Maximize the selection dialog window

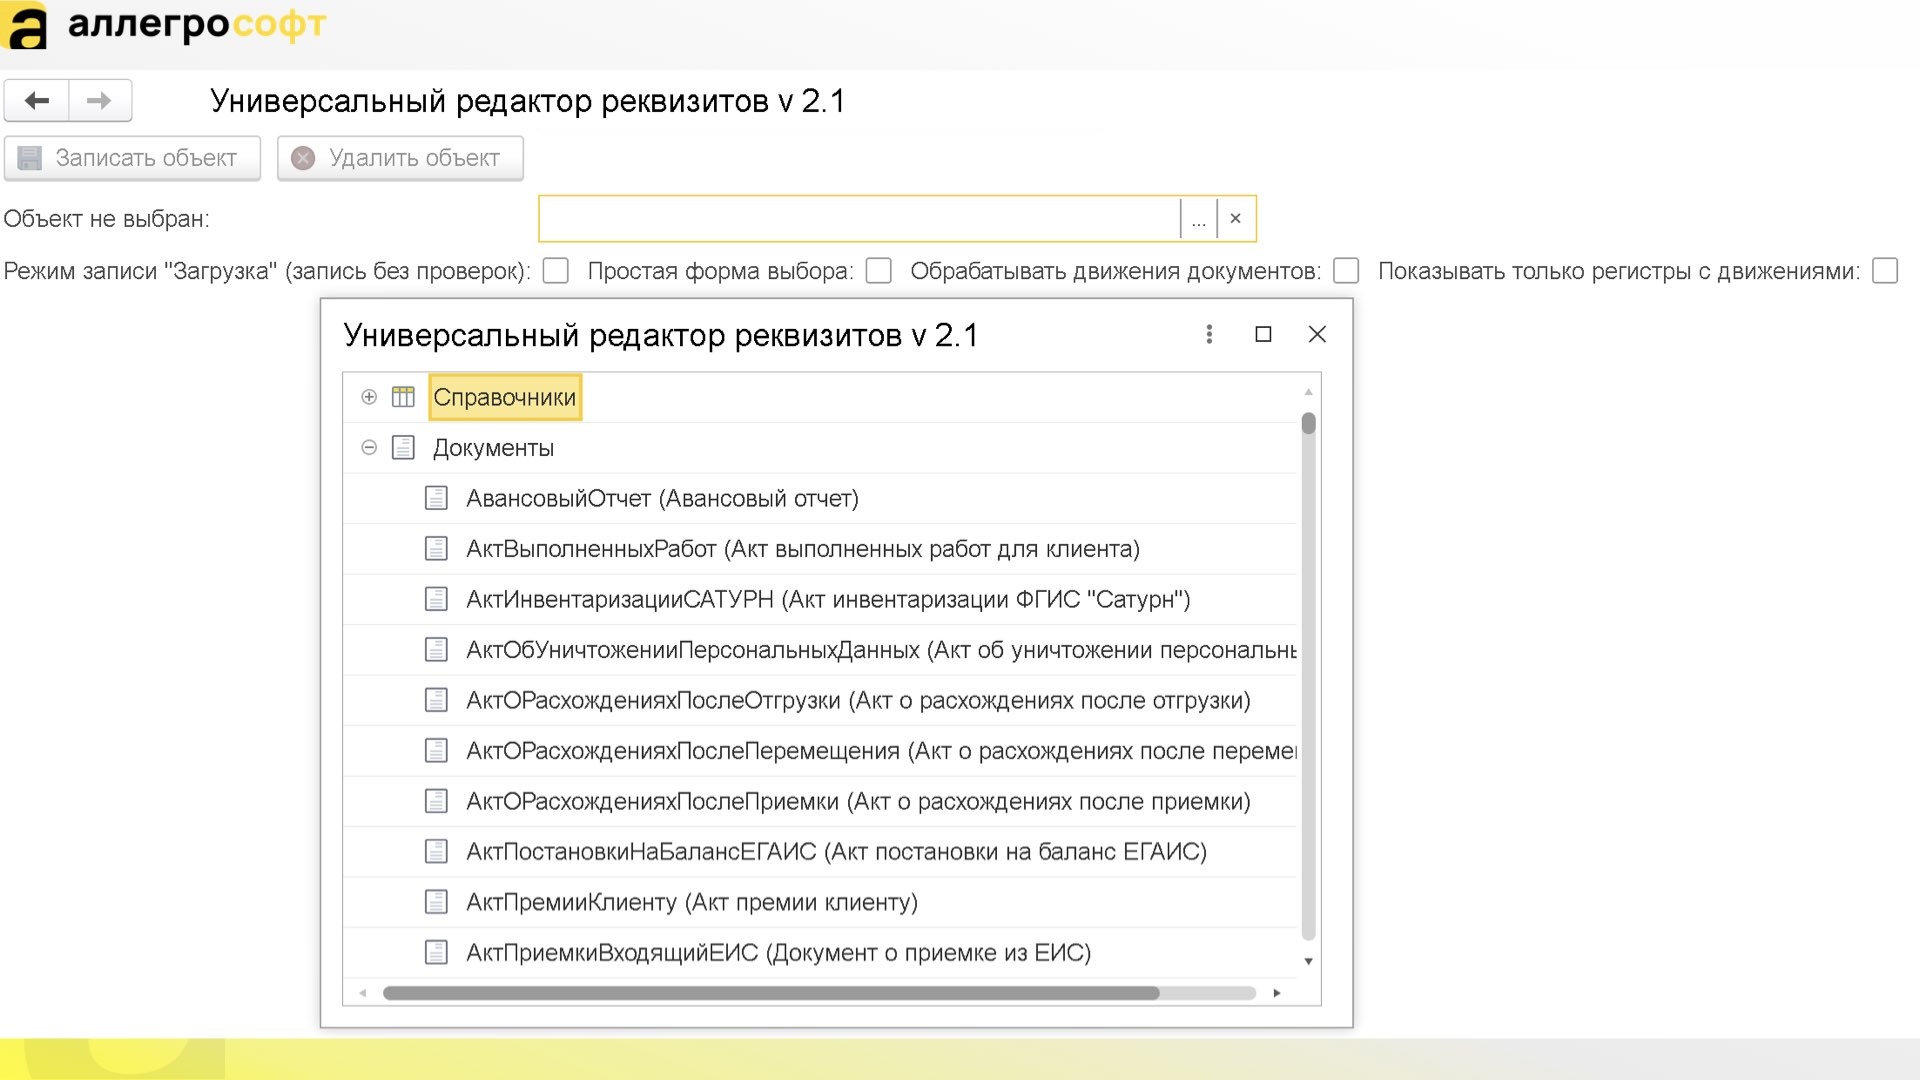click(x=1263, y=334)
